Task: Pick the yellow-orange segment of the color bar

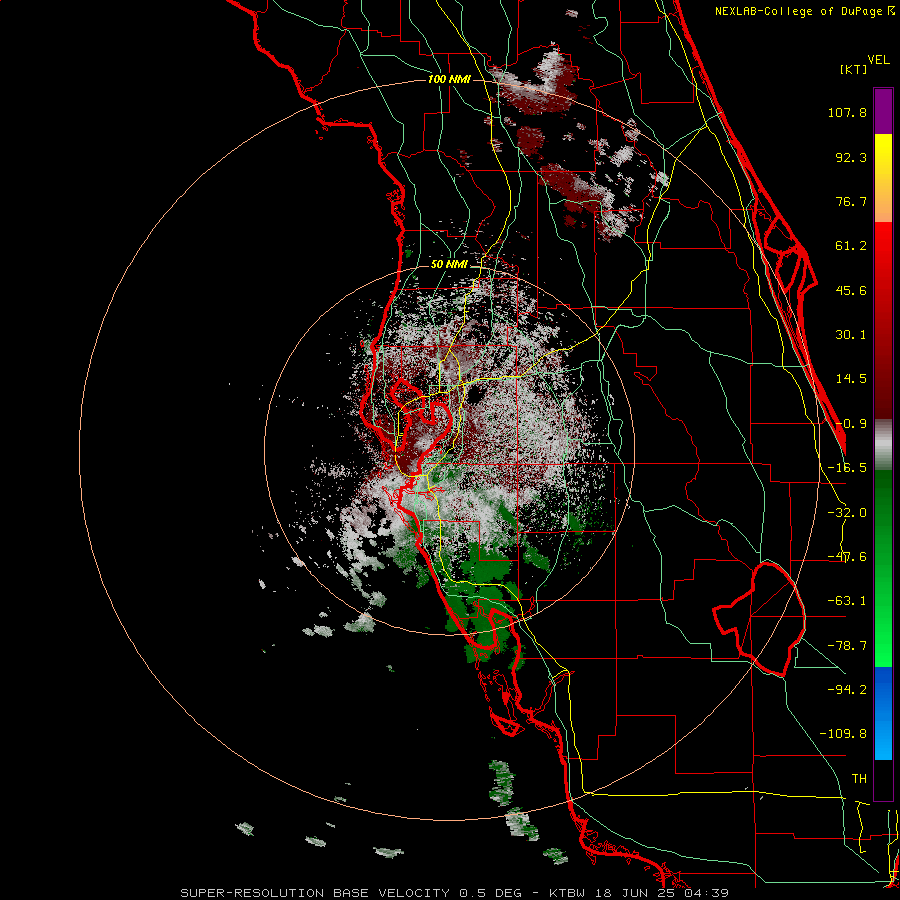Action: (x=883, y=178)
